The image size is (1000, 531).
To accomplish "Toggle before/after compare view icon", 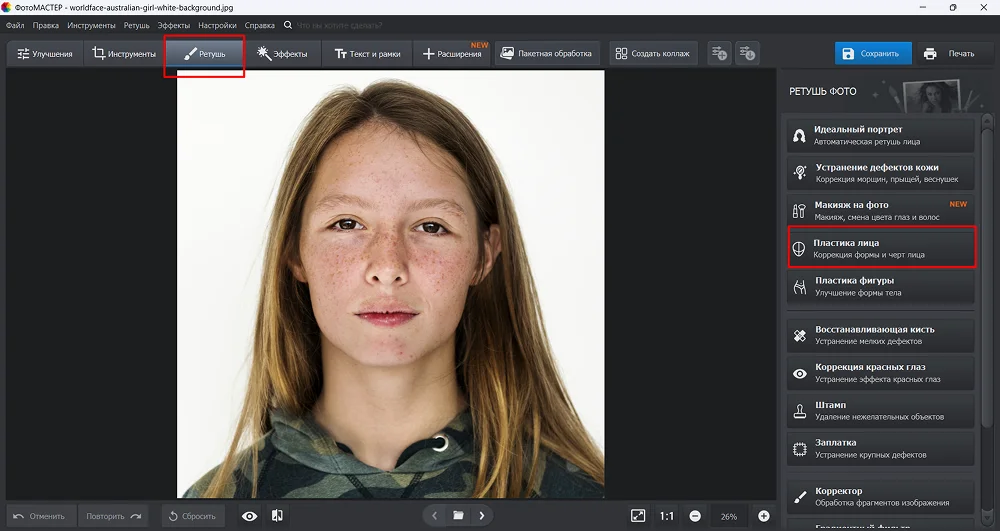I will (277, 516).
